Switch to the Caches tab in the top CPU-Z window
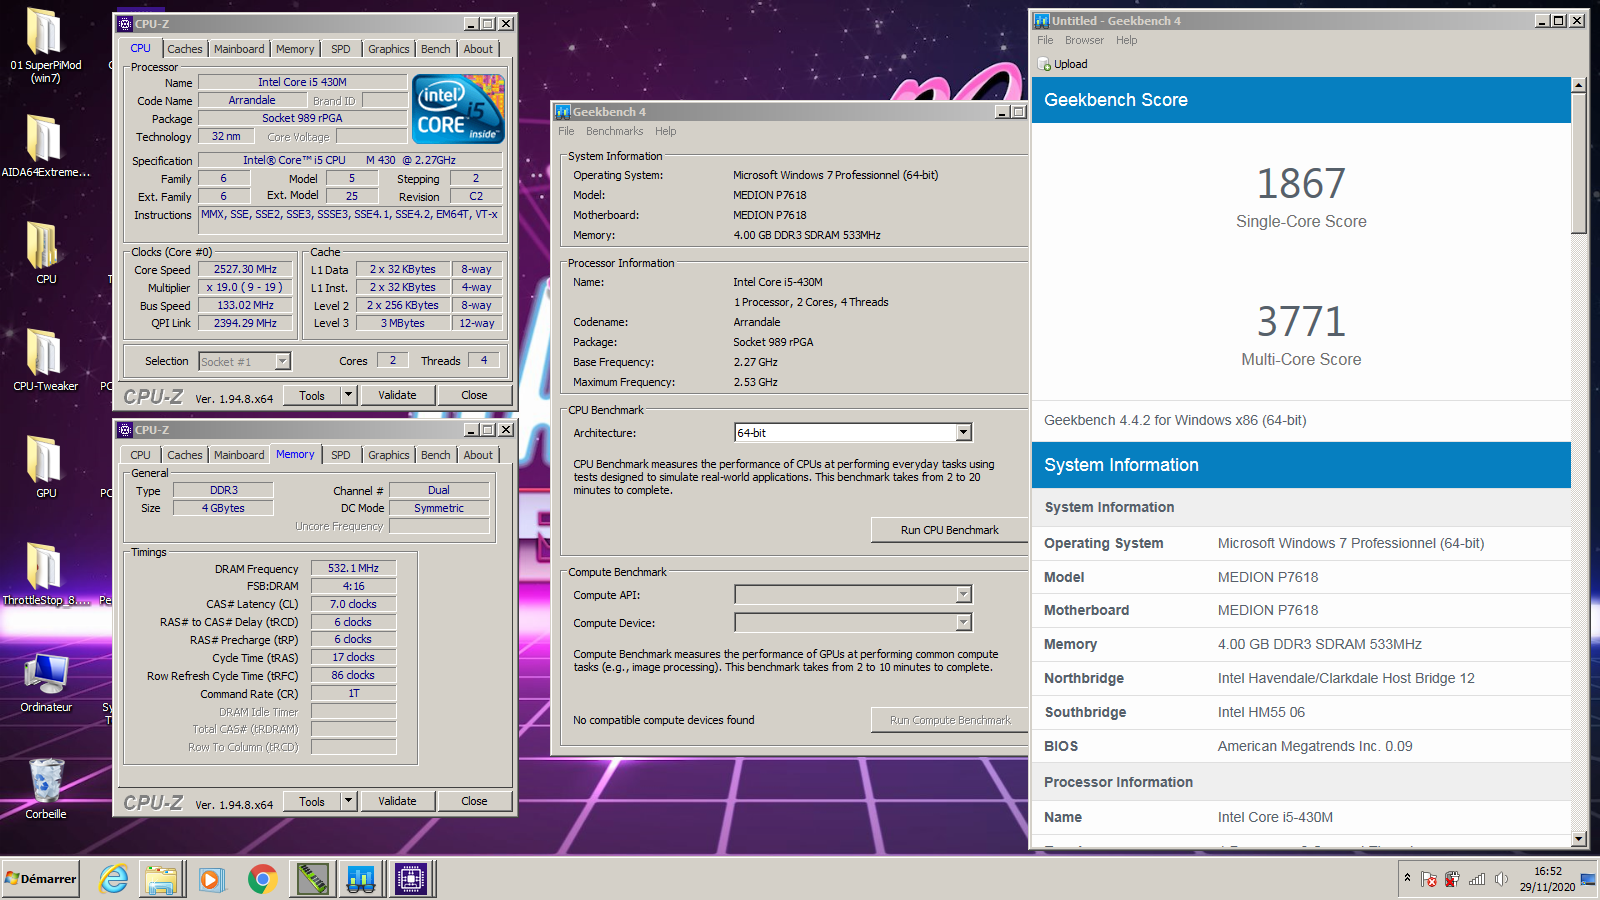 (x=185, y=49)
